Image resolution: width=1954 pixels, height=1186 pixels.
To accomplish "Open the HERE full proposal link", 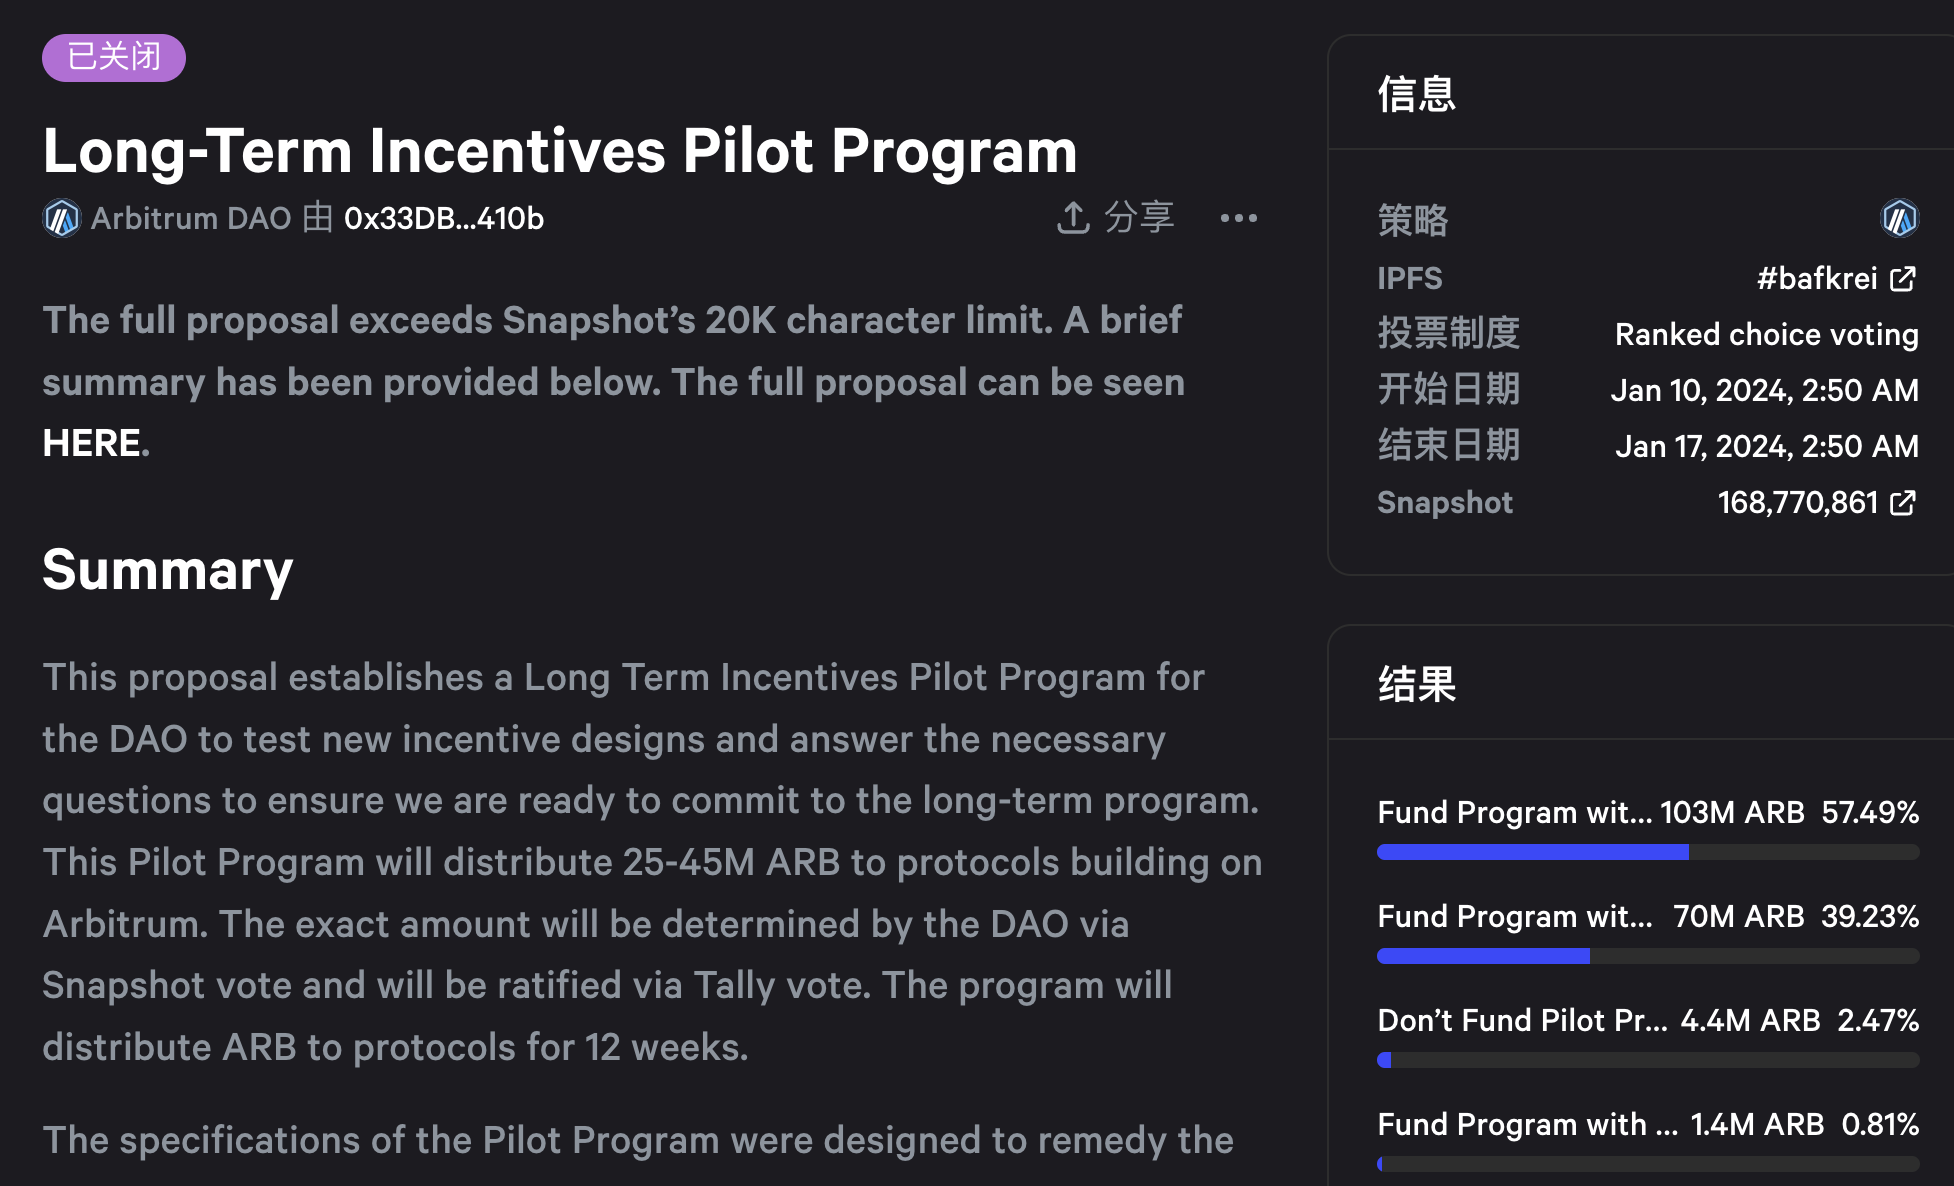I will tap(91, 443).
